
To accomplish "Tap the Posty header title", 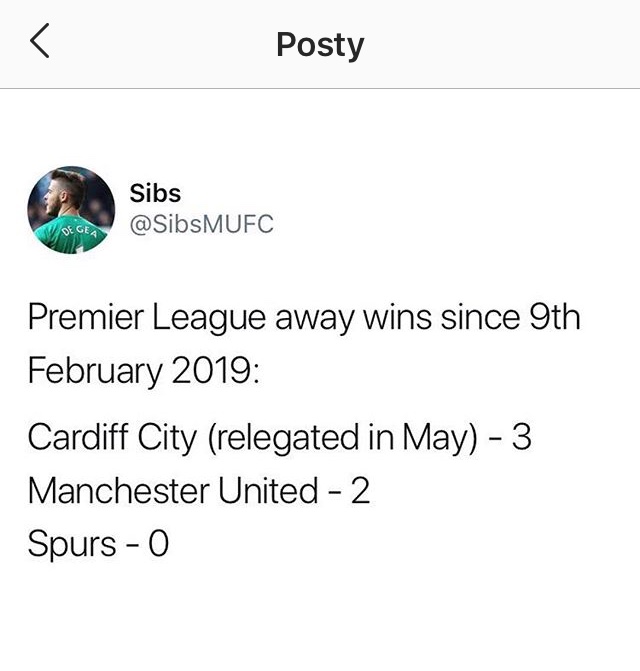I will (320, 45).
